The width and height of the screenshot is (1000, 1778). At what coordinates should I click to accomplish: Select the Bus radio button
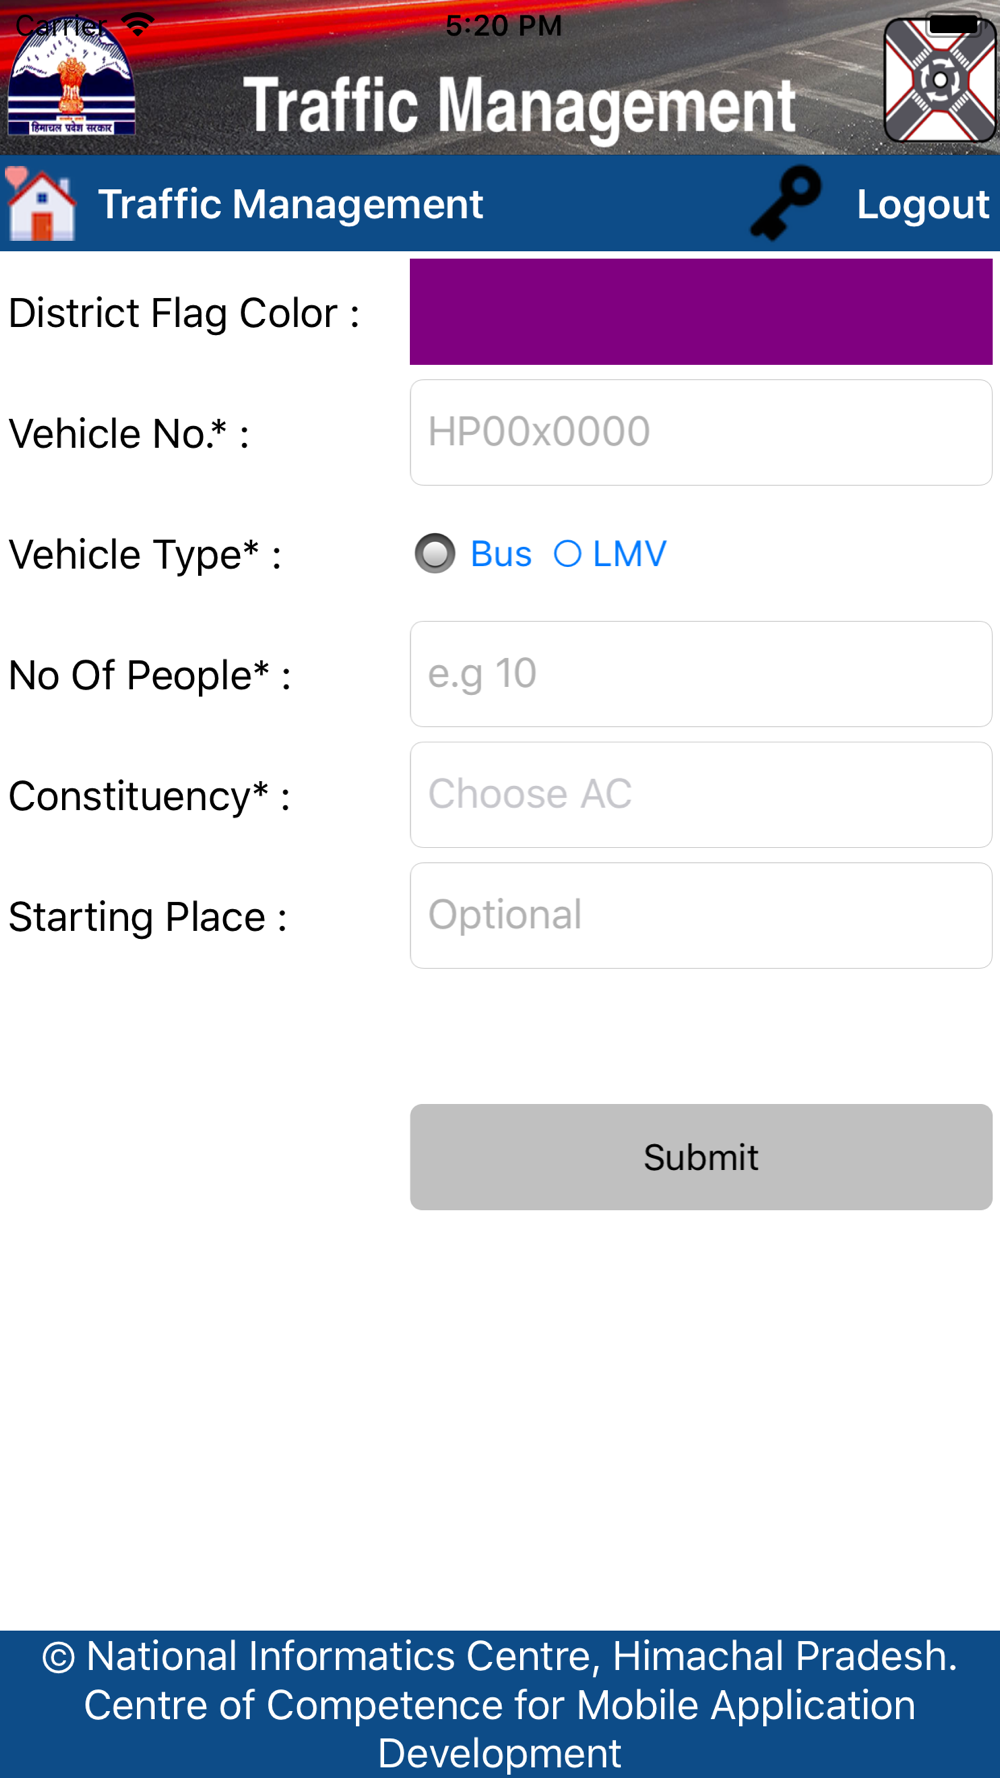[x=435, y=554]
